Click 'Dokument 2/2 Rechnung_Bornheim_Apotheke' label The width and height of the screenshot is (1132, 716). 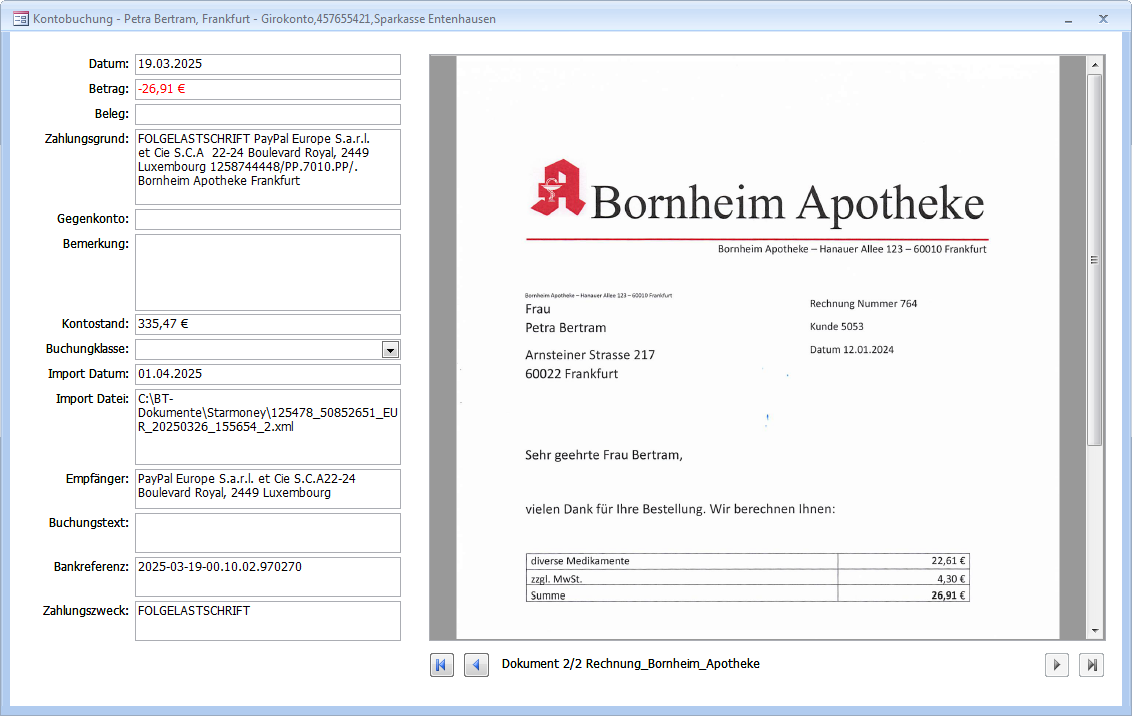[631, 664]
